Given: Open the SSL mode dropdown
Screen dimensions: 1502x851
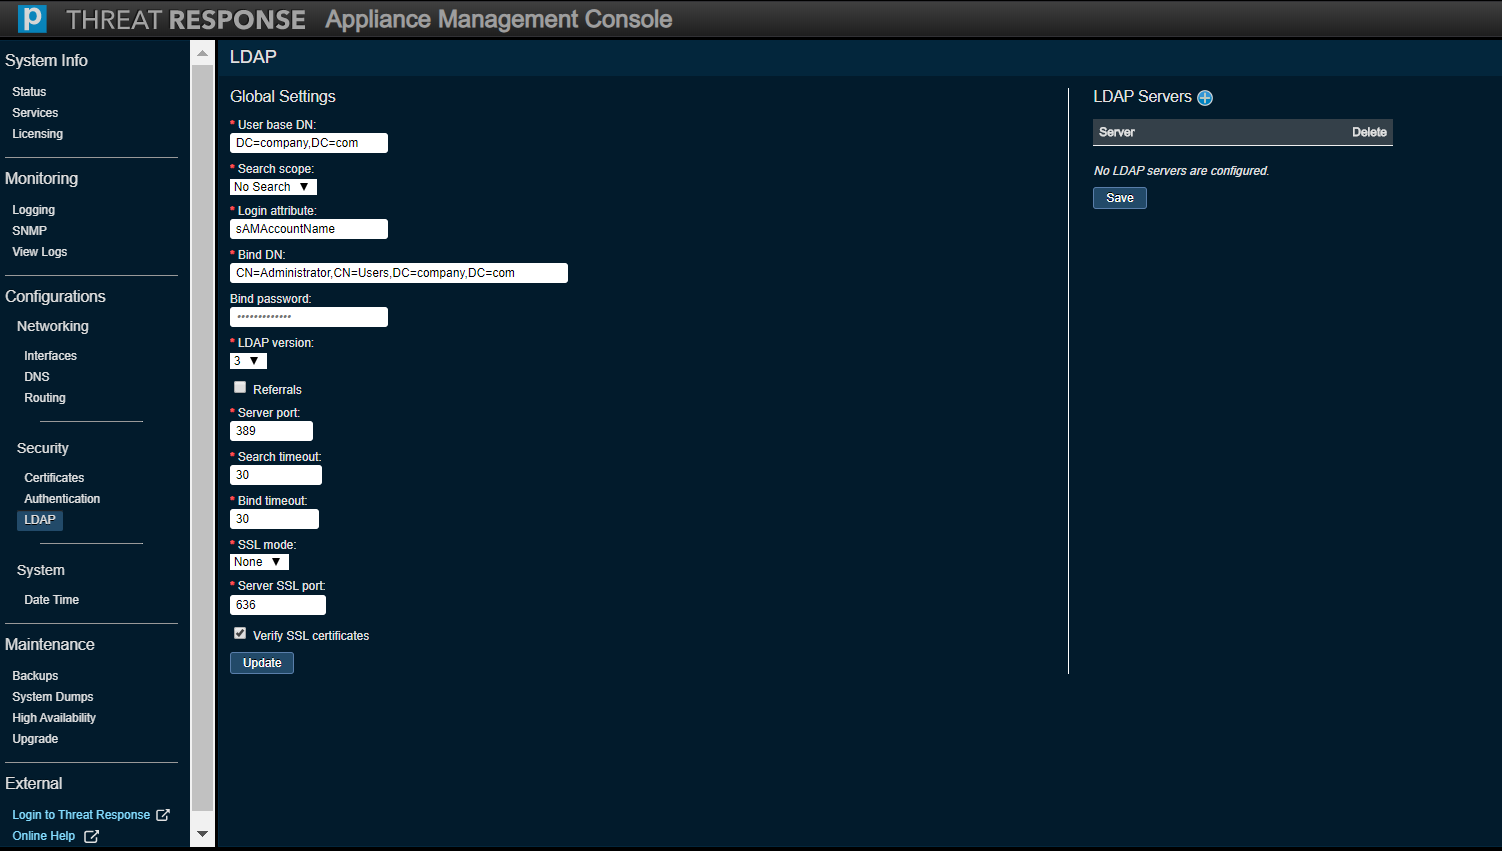Looking at the screenshot, I should (259, 562).
